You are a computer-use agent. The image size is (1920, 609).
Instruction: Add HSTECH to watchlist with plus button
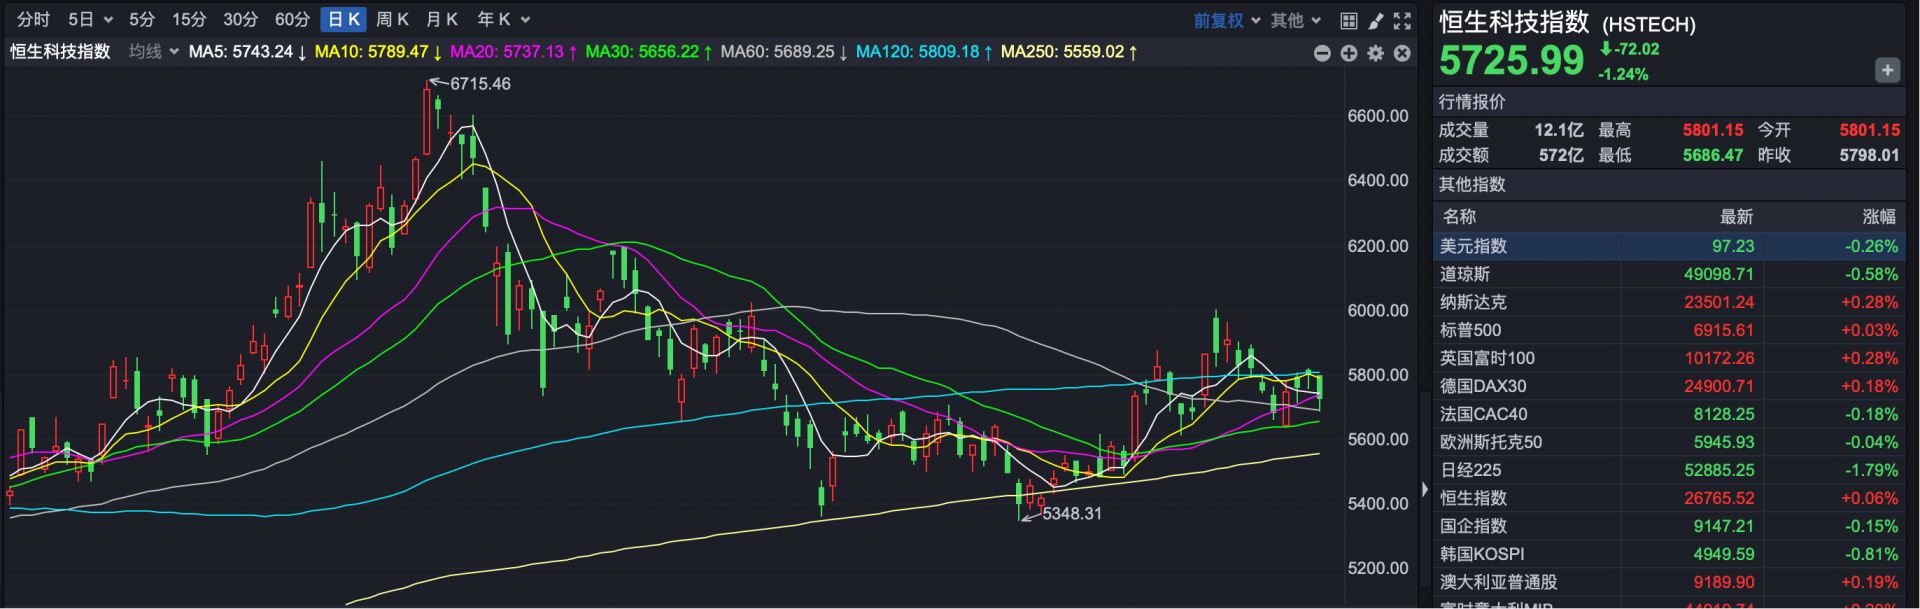[1886, 70]
